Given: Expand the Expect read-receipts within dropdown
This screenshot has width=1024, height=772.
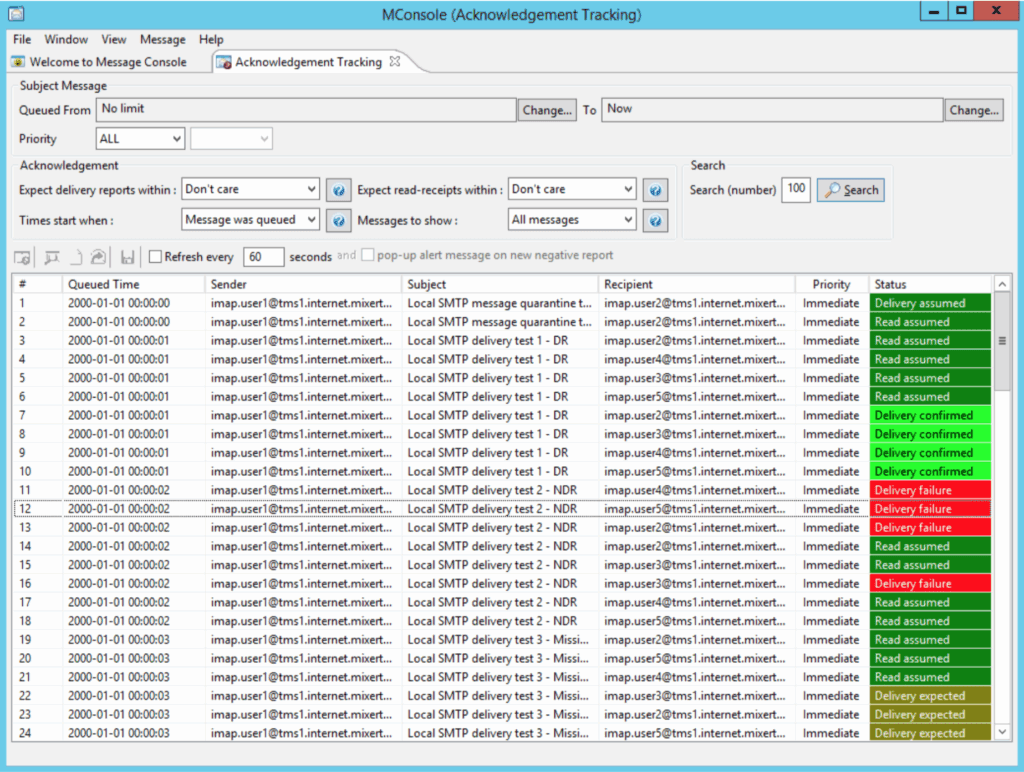Looking at the screenshot, I should click(x=572, y=189).
